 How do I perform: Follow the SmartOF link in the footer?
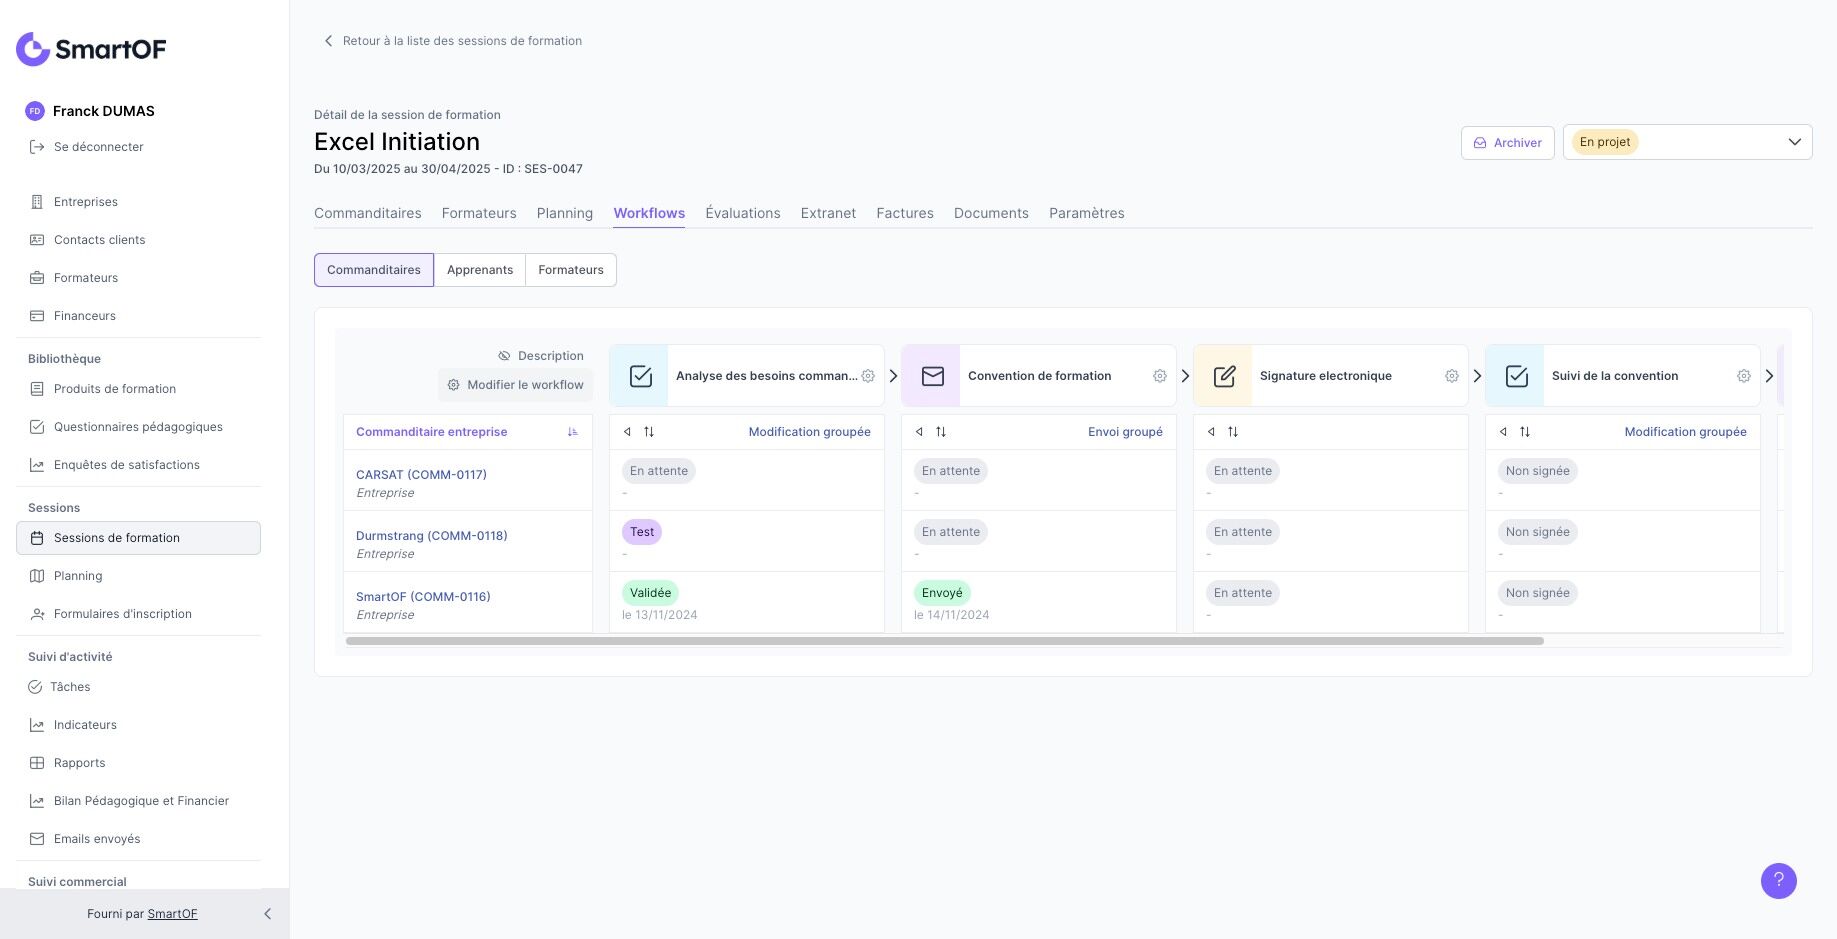click(172, 914)
